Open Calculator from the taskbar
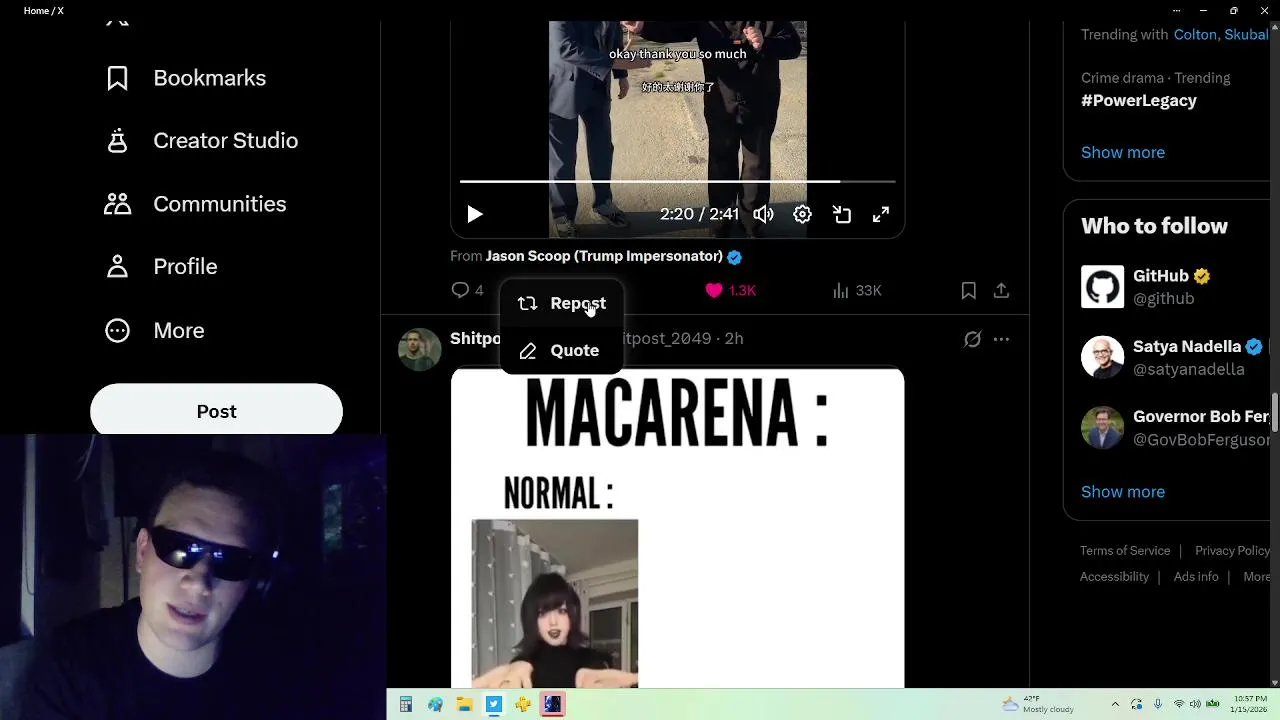 point(406,705)
